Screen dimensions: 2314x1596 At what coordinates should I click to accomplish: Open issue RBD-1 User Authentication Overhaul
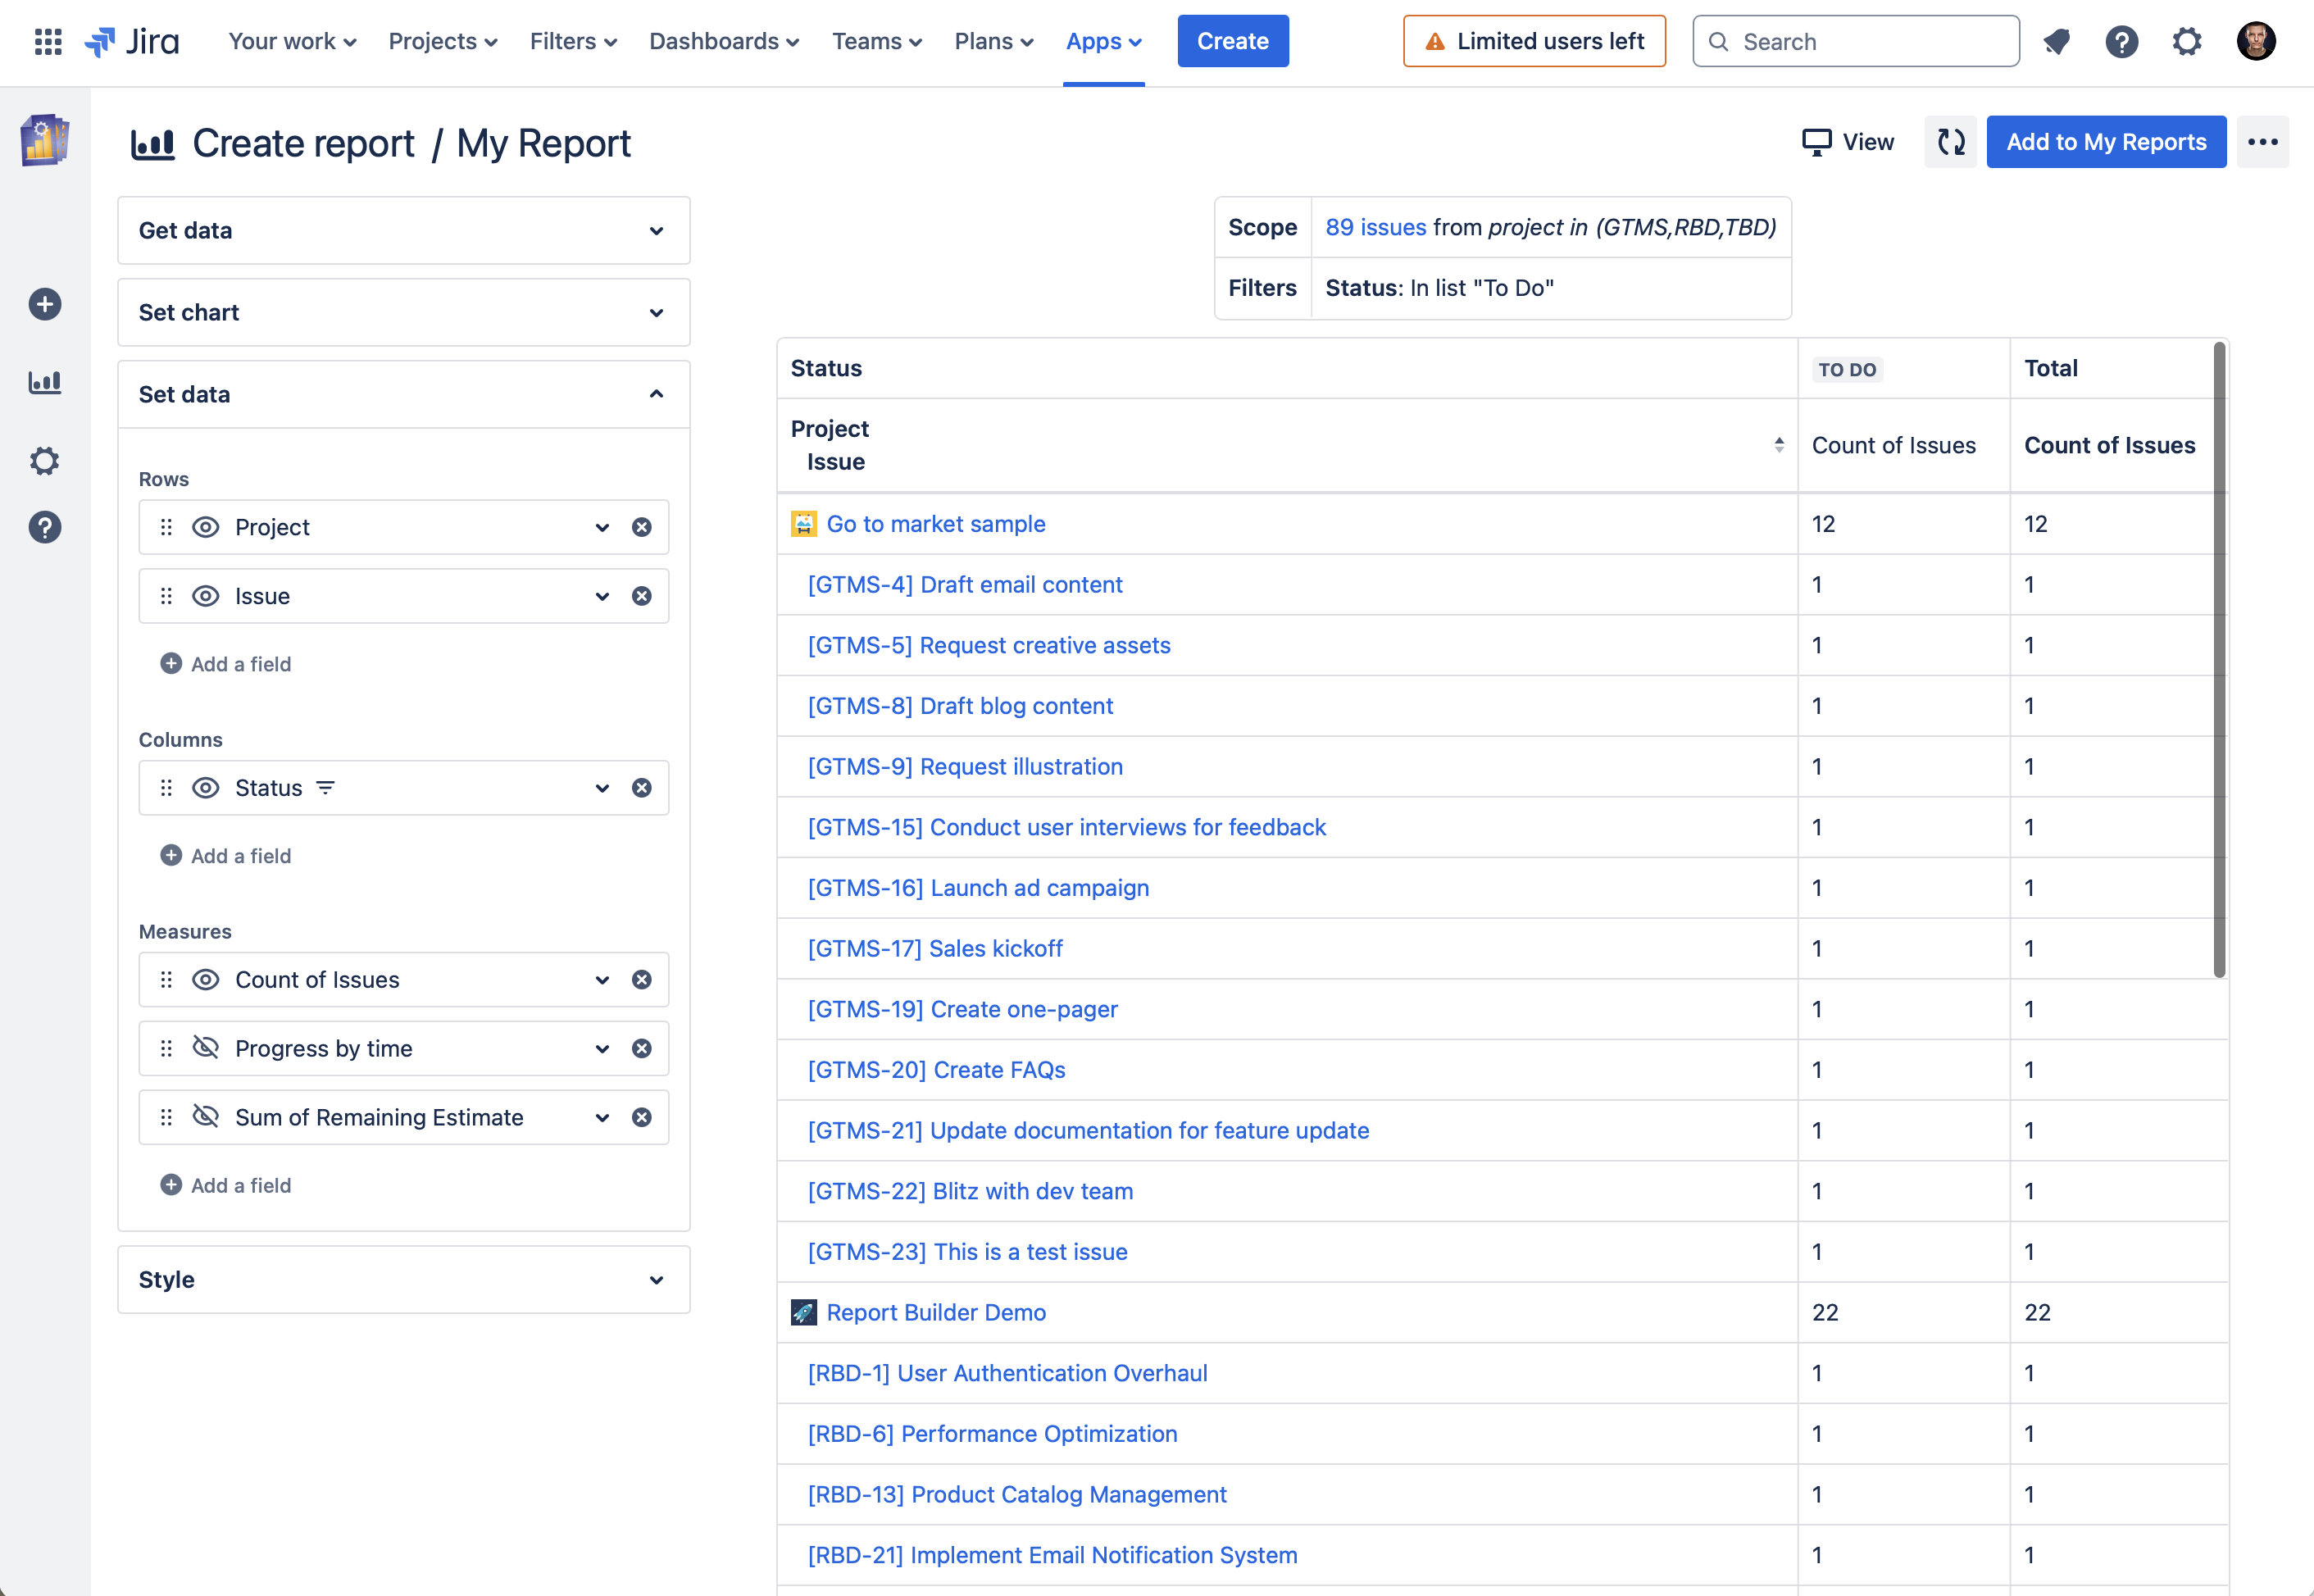click(x=1008, y=1373)
